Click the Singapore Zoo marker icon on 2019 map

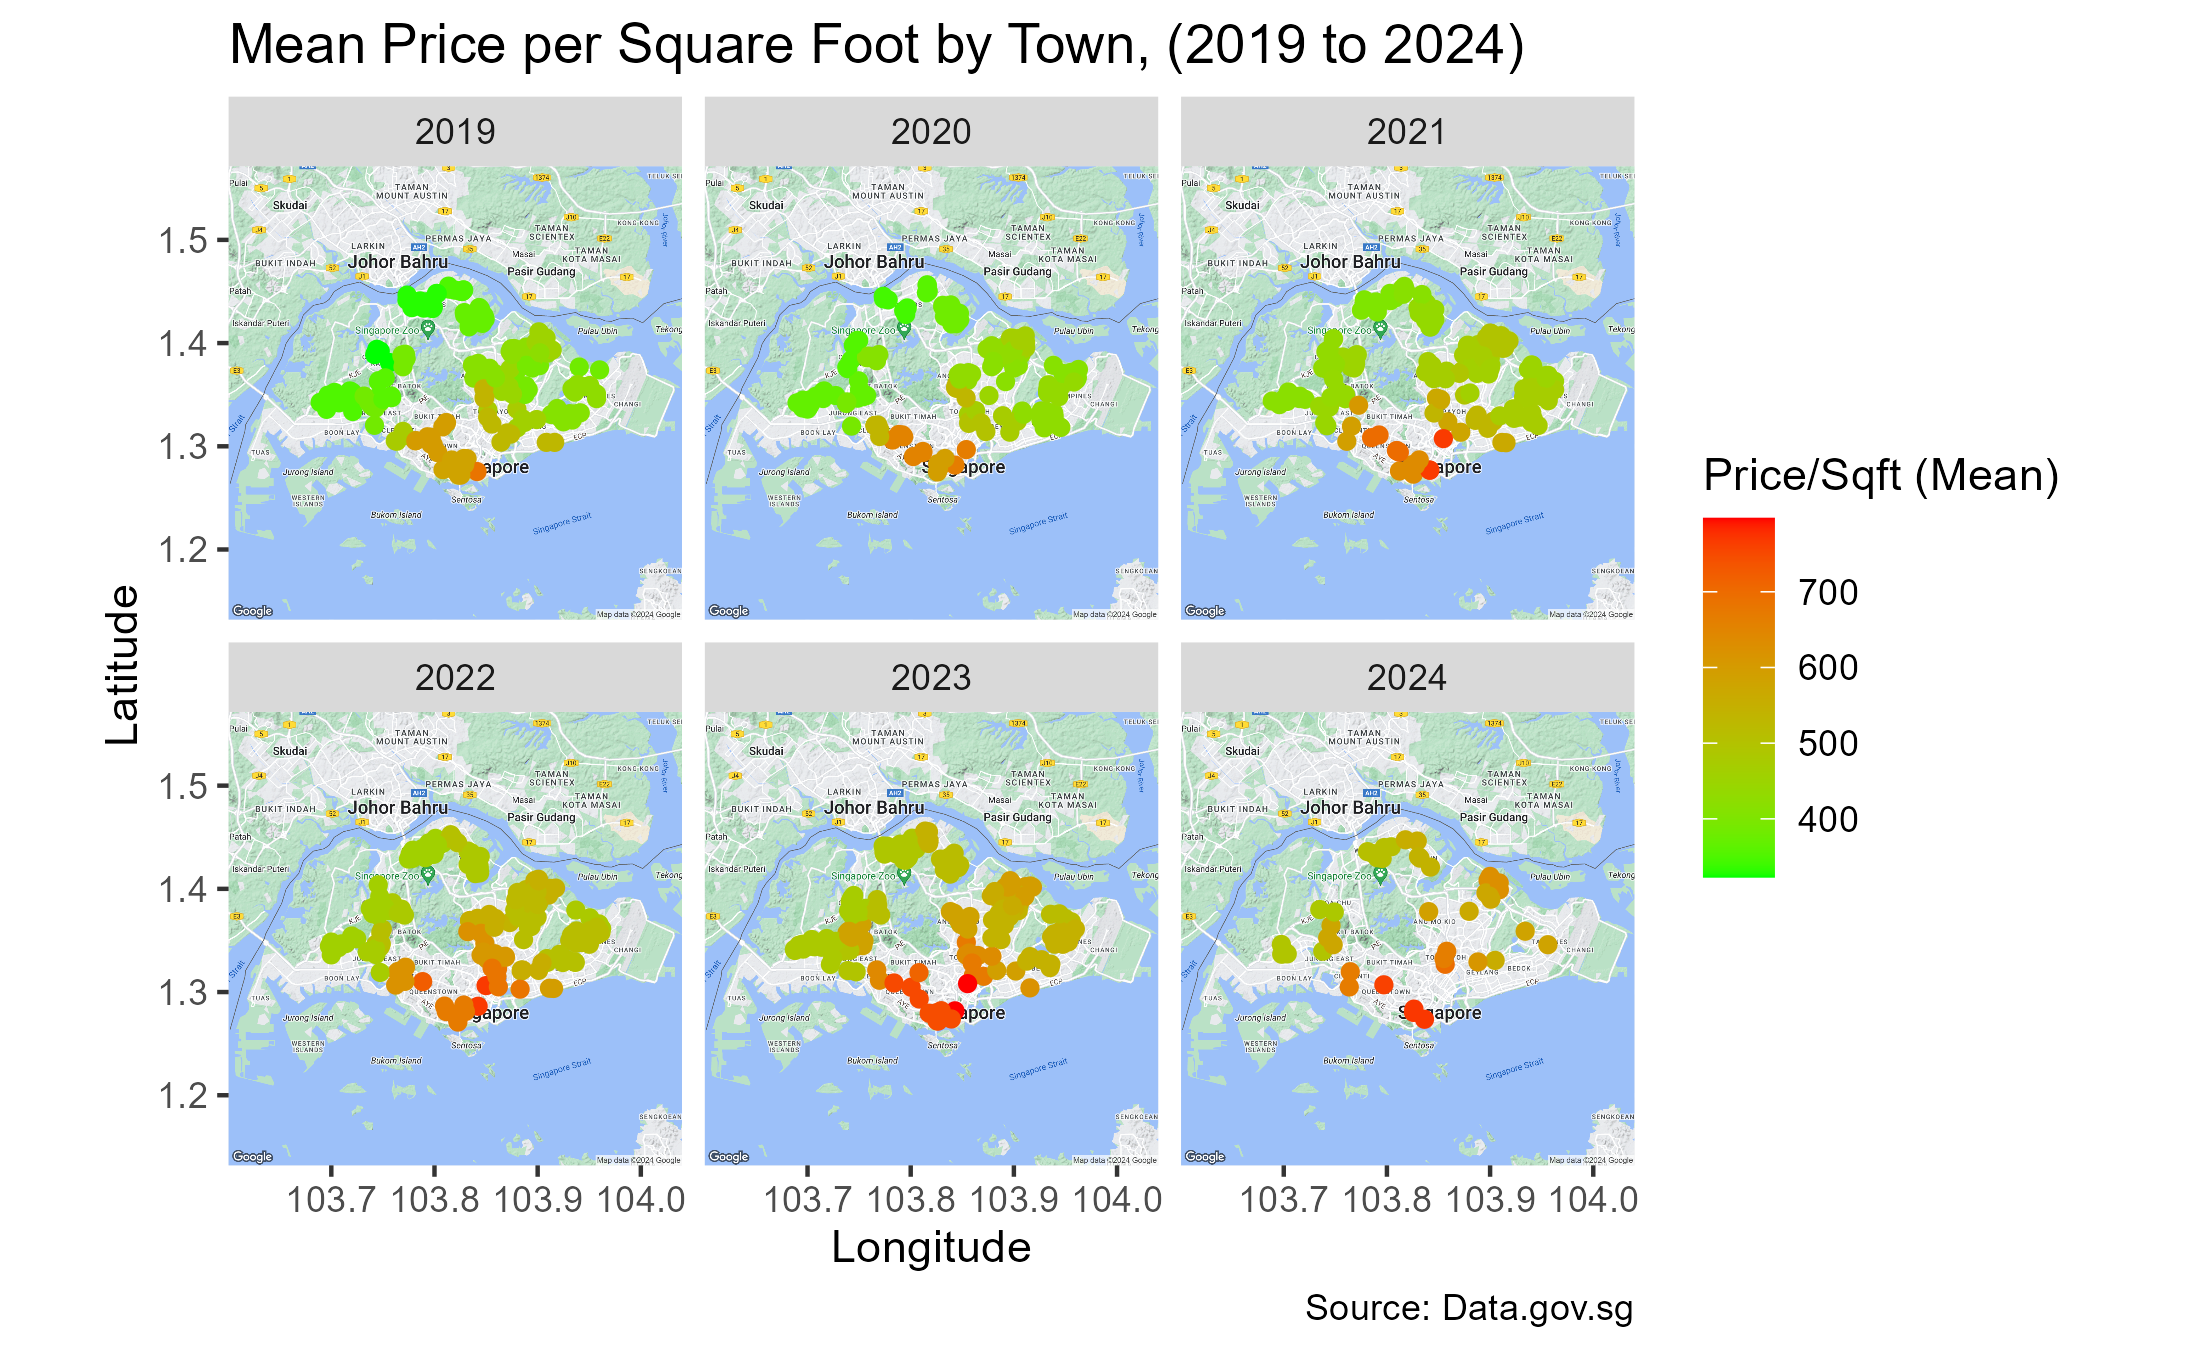pyautogui.click(x=428, y=329)
